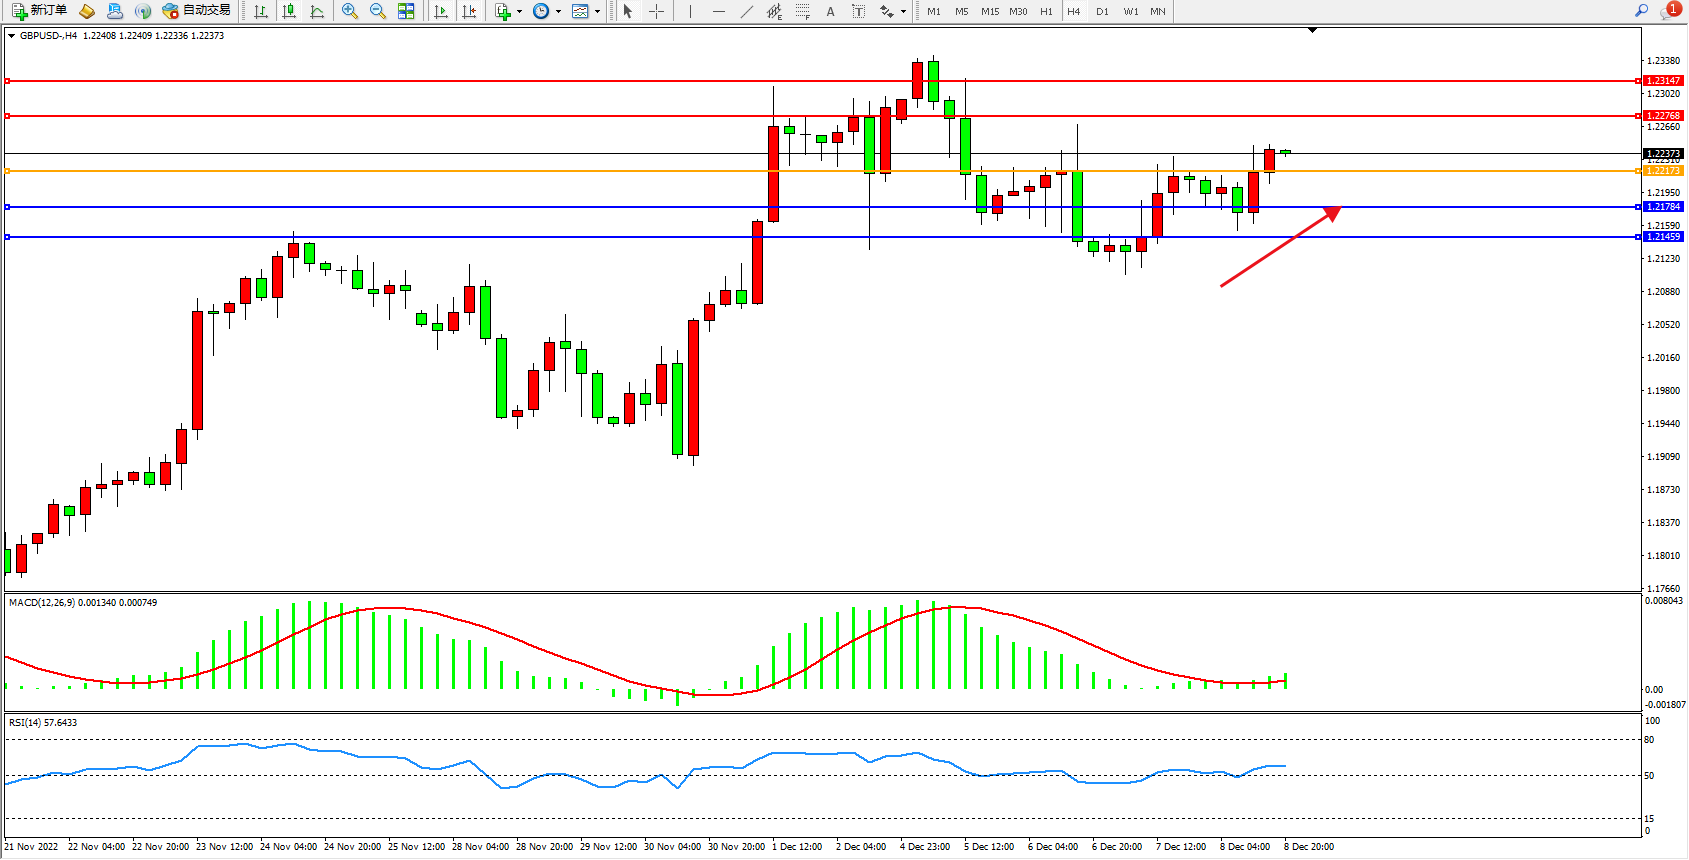The image size is (1689, 860).
Task: Click the tile windows icon
Action: point(406,11)
